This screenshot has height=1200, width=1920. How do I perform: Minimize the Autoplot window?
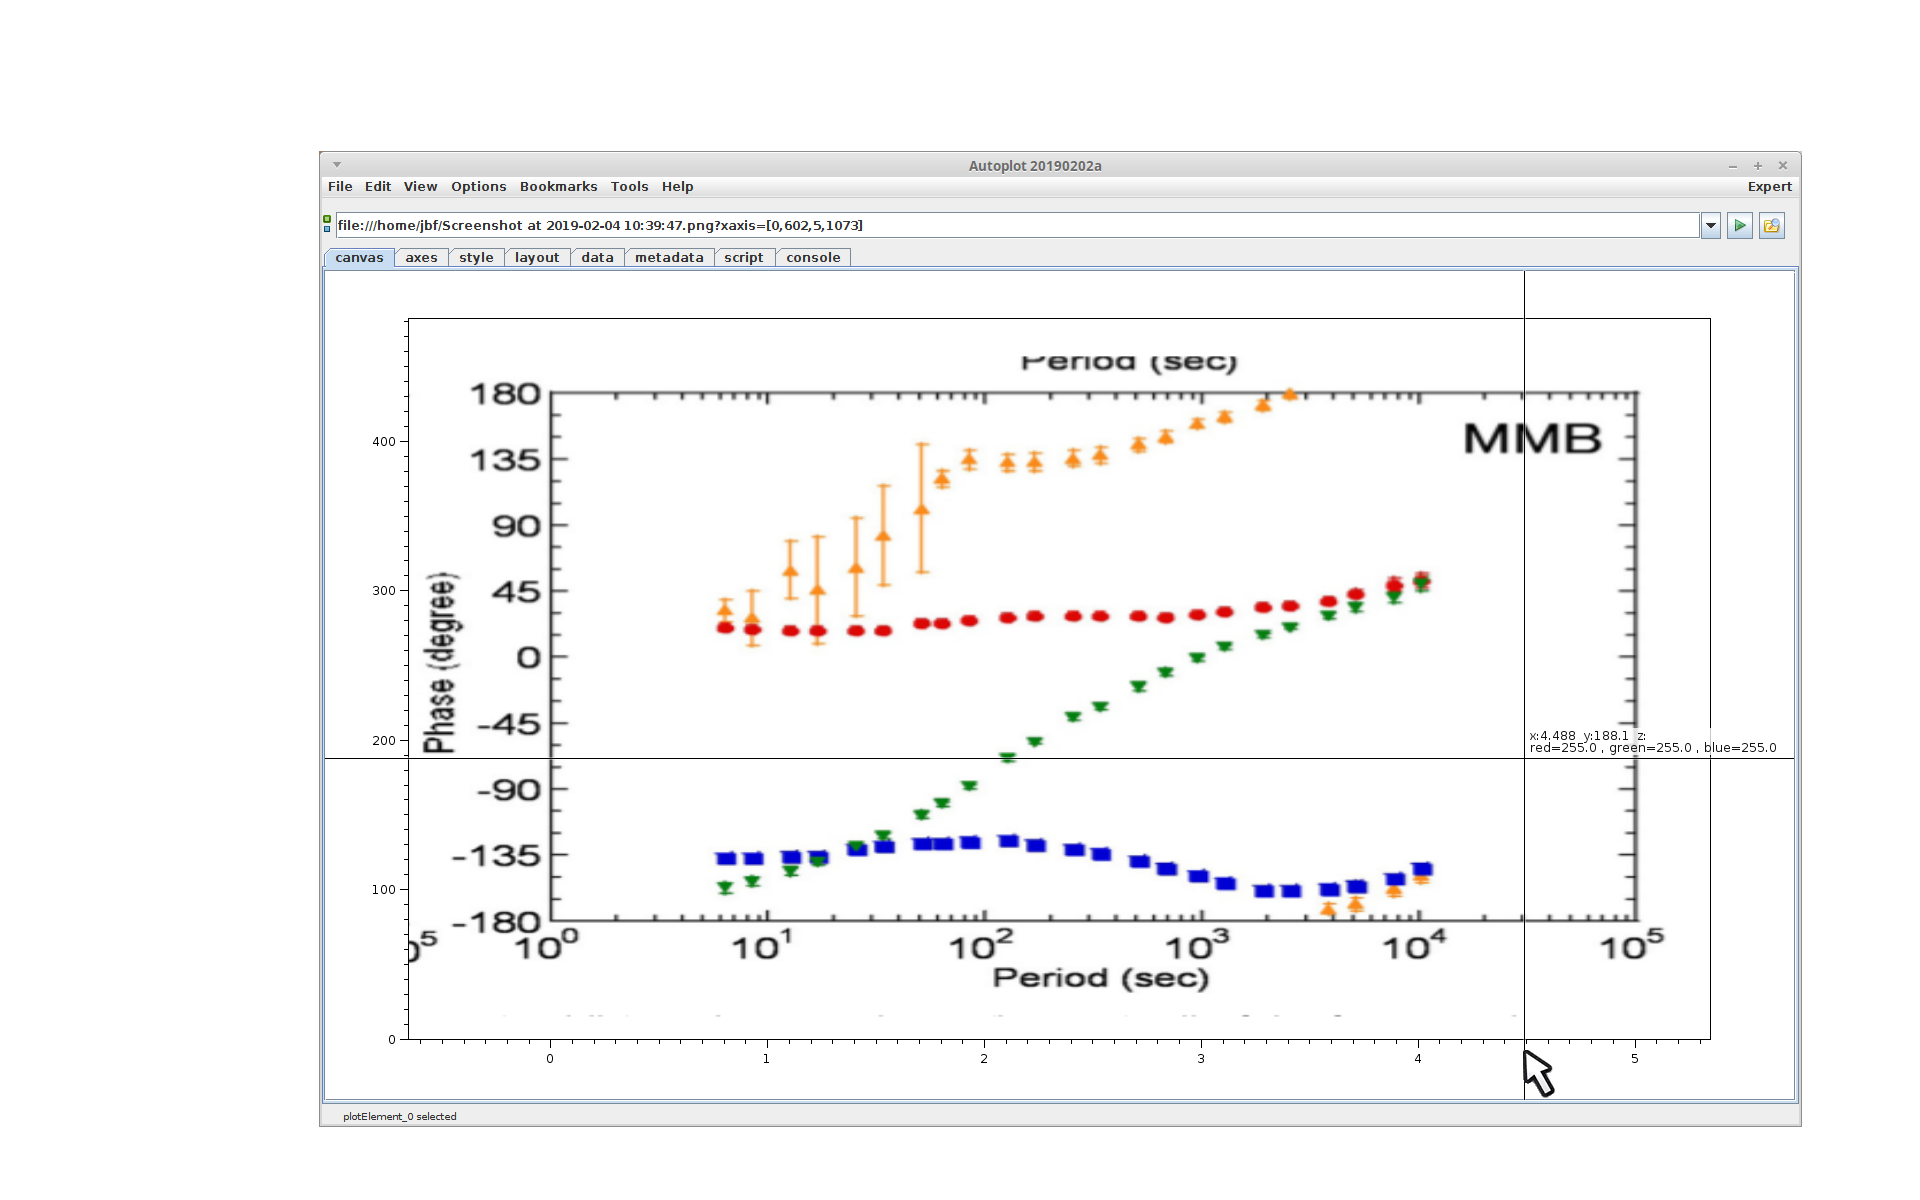point(1733,166)
